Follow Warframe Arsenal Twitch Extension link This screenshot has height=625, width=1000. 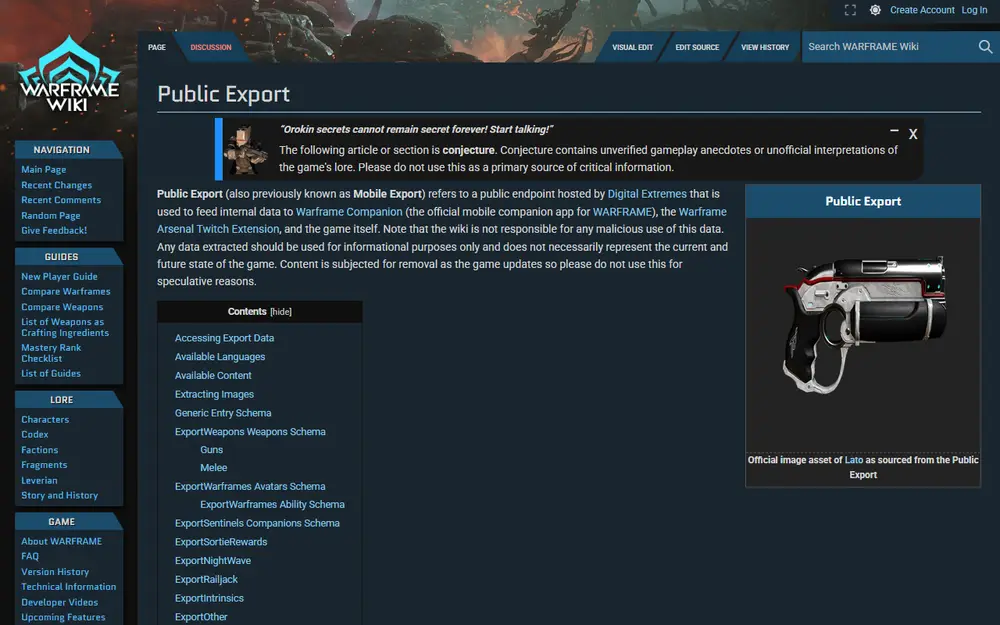click(218, 229)
